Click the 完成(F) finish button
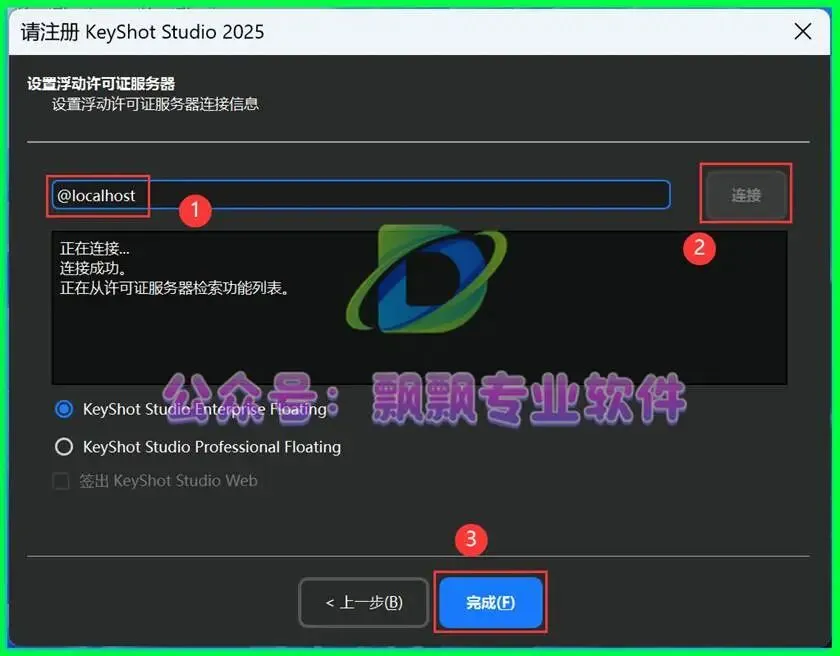Screen dimensions: 840x656 click(491, 602)
